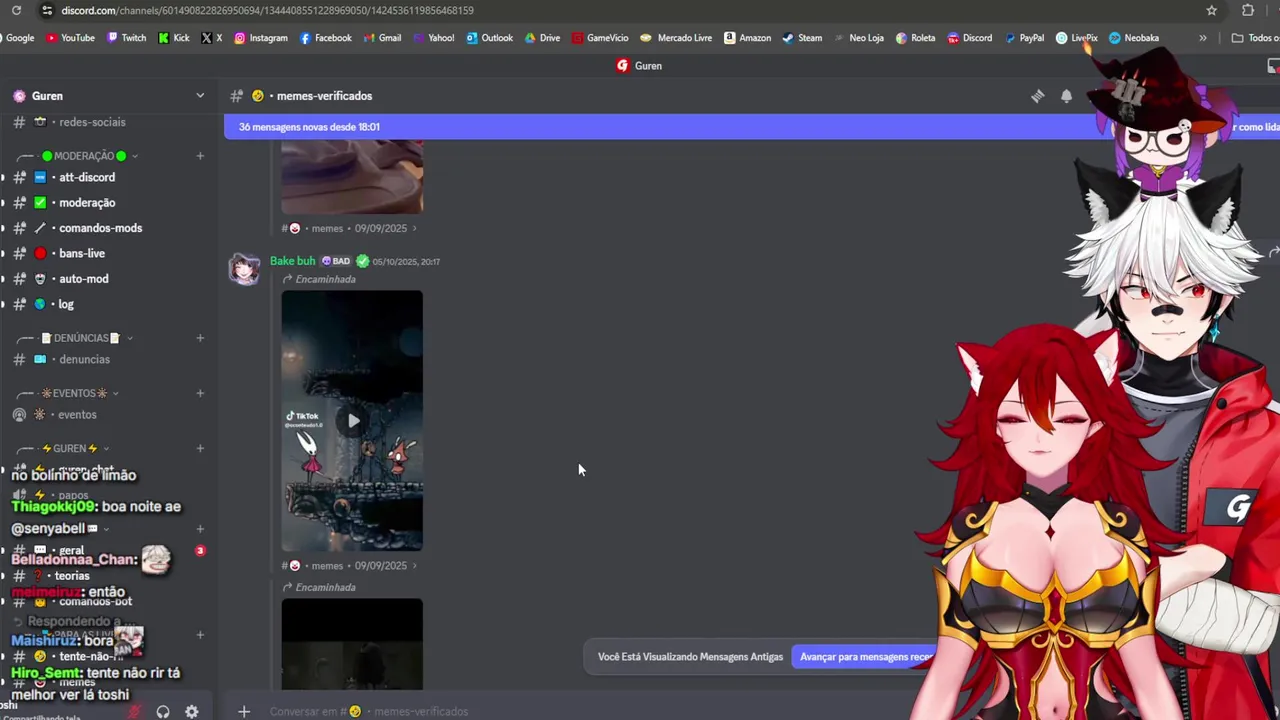Open the LivePix bookmark
This screenshot has height=720, width=1280.
coord(1076,38)
